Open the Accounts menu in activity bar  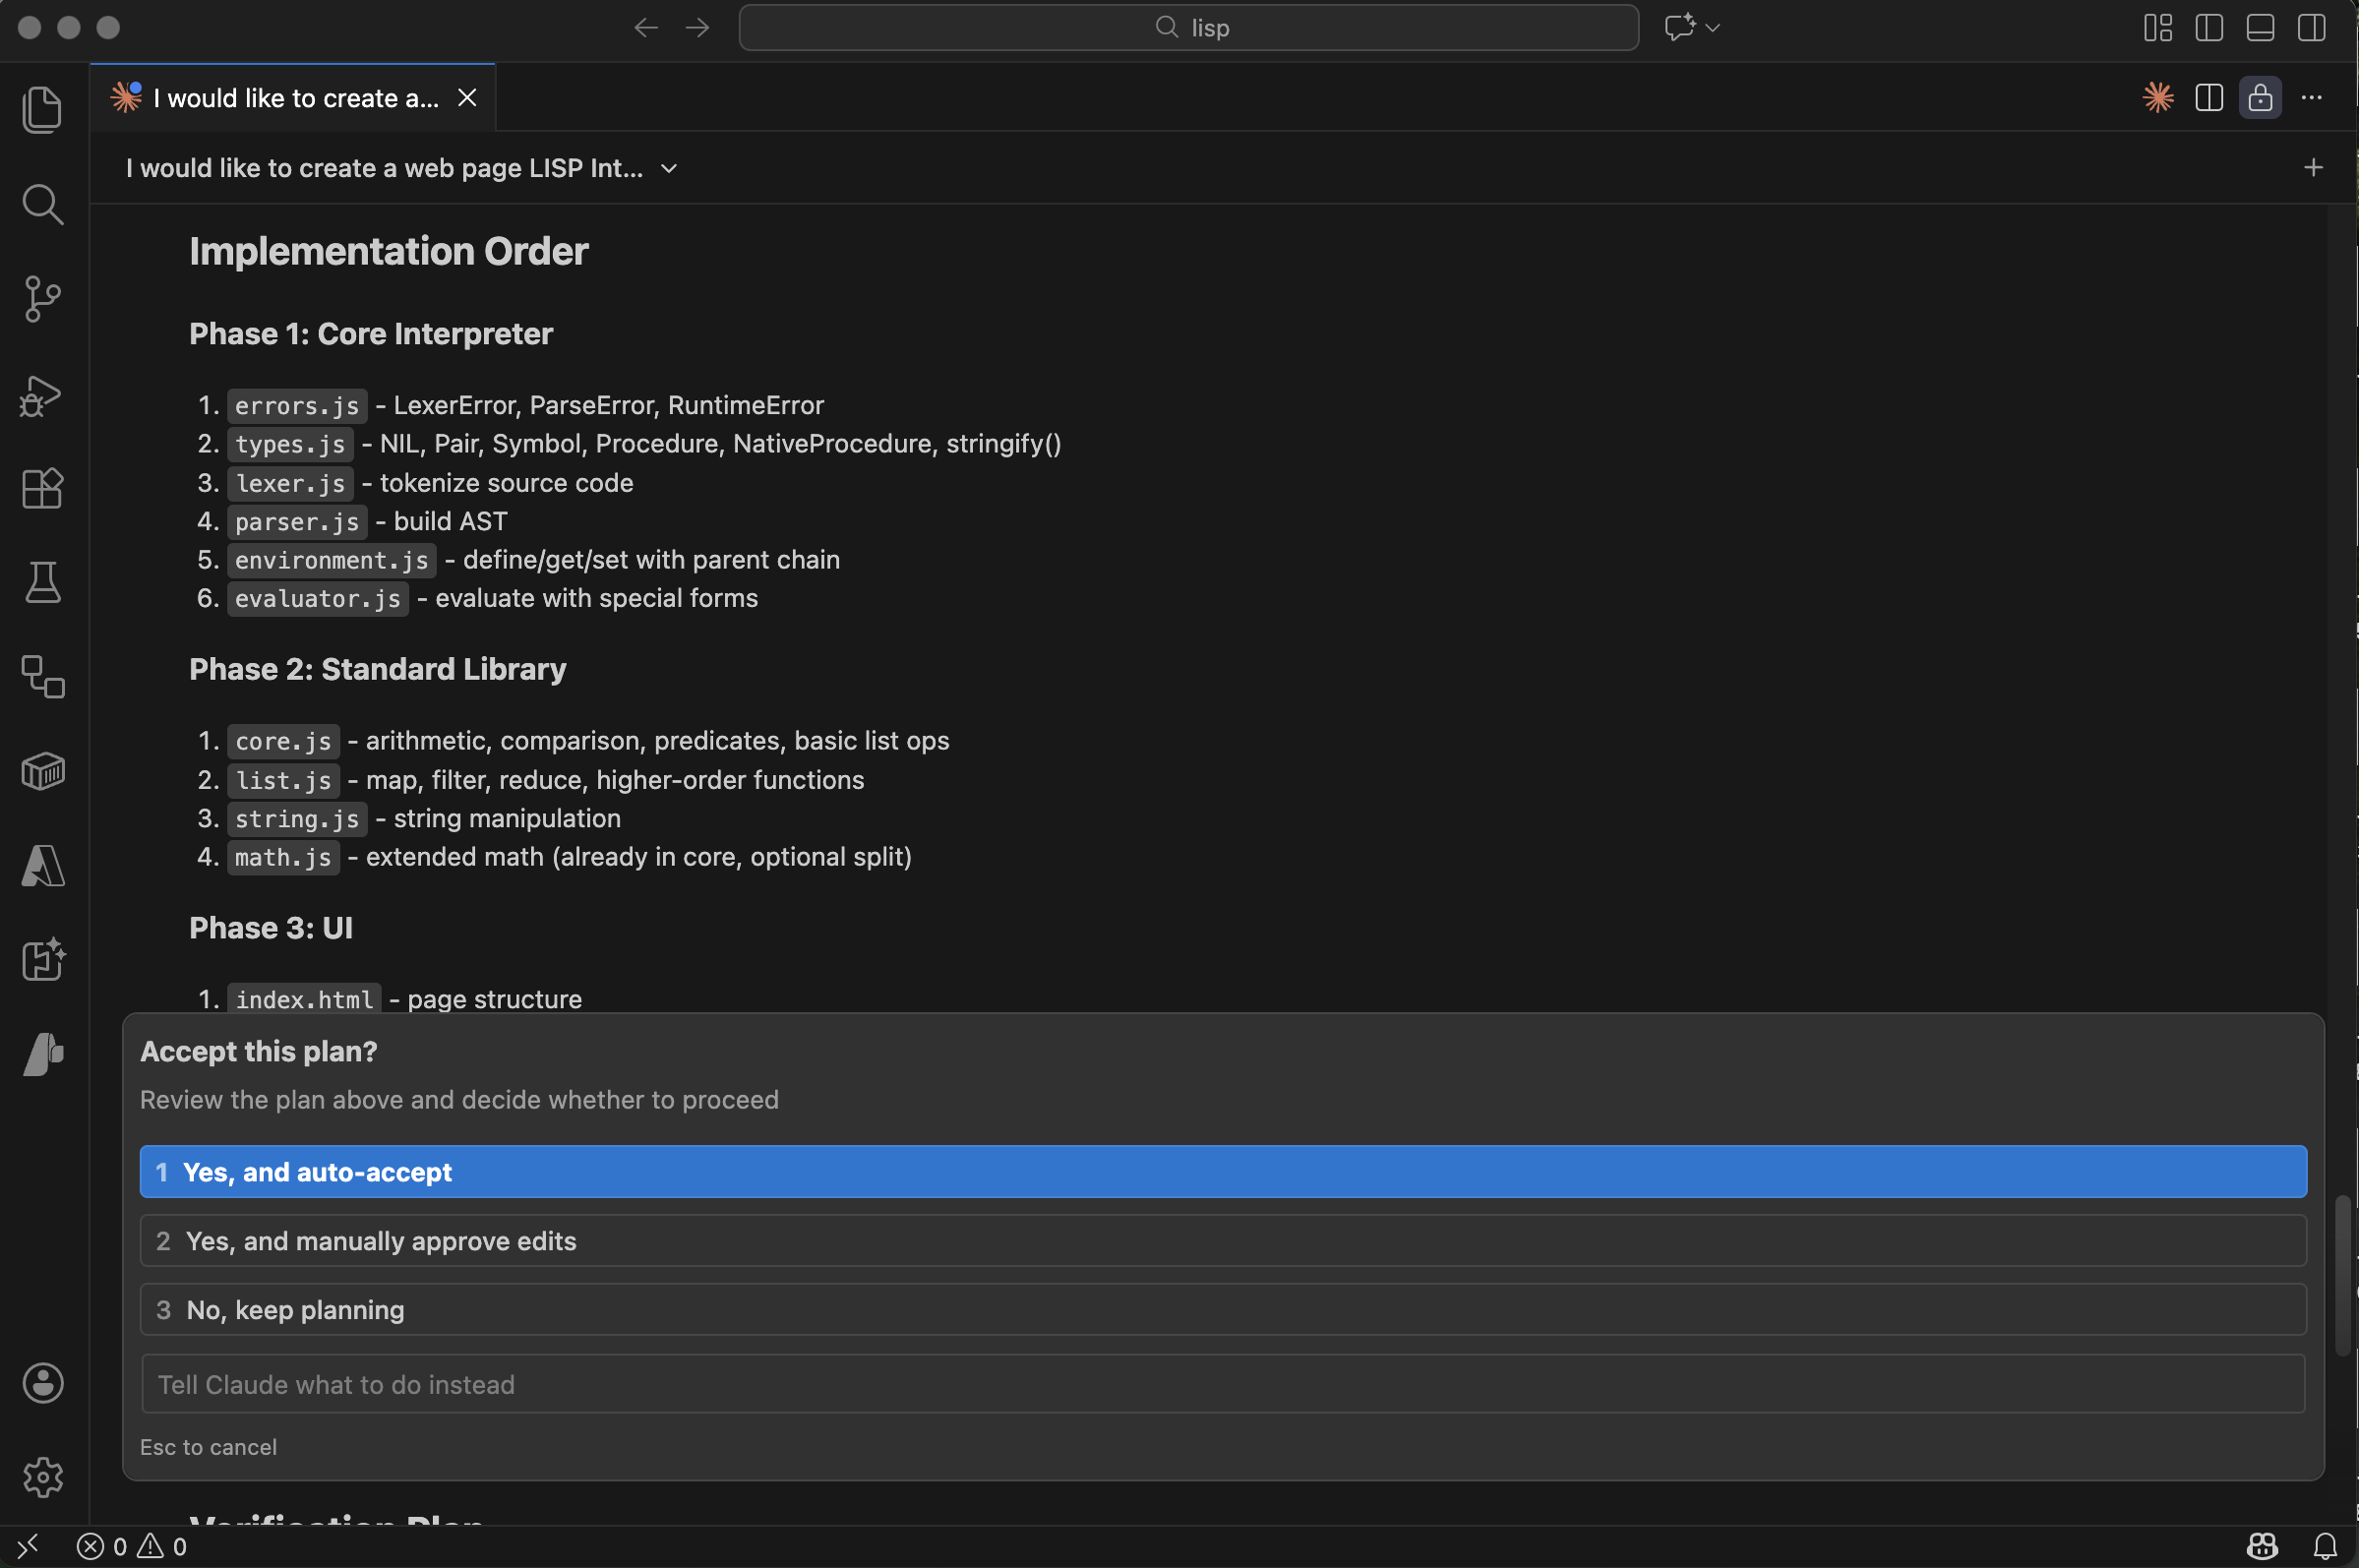pyautogui.click(x=42, y=1383)
